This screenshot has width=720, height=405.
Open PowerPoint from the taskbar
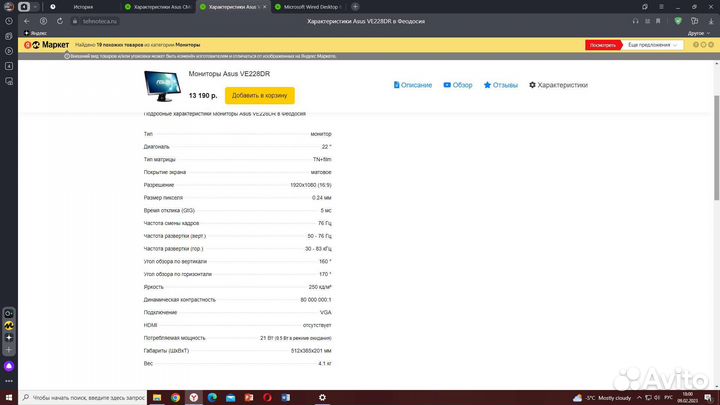click(249, 398)
